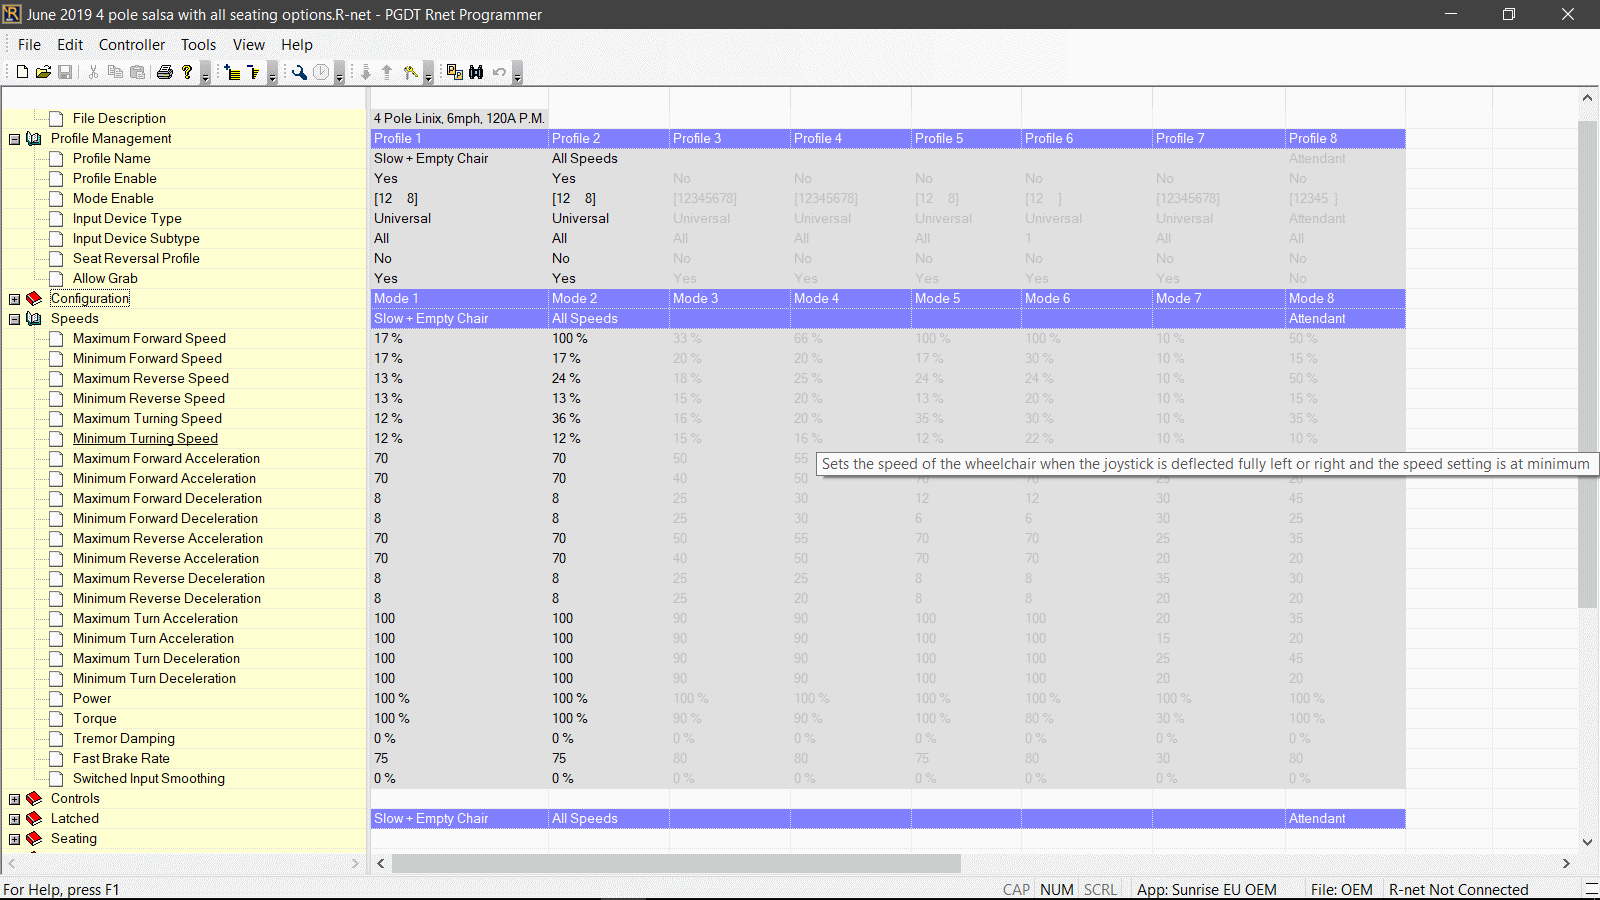Collapse the Profile Management tree node
1600x900 pixels.
[15, 139]
